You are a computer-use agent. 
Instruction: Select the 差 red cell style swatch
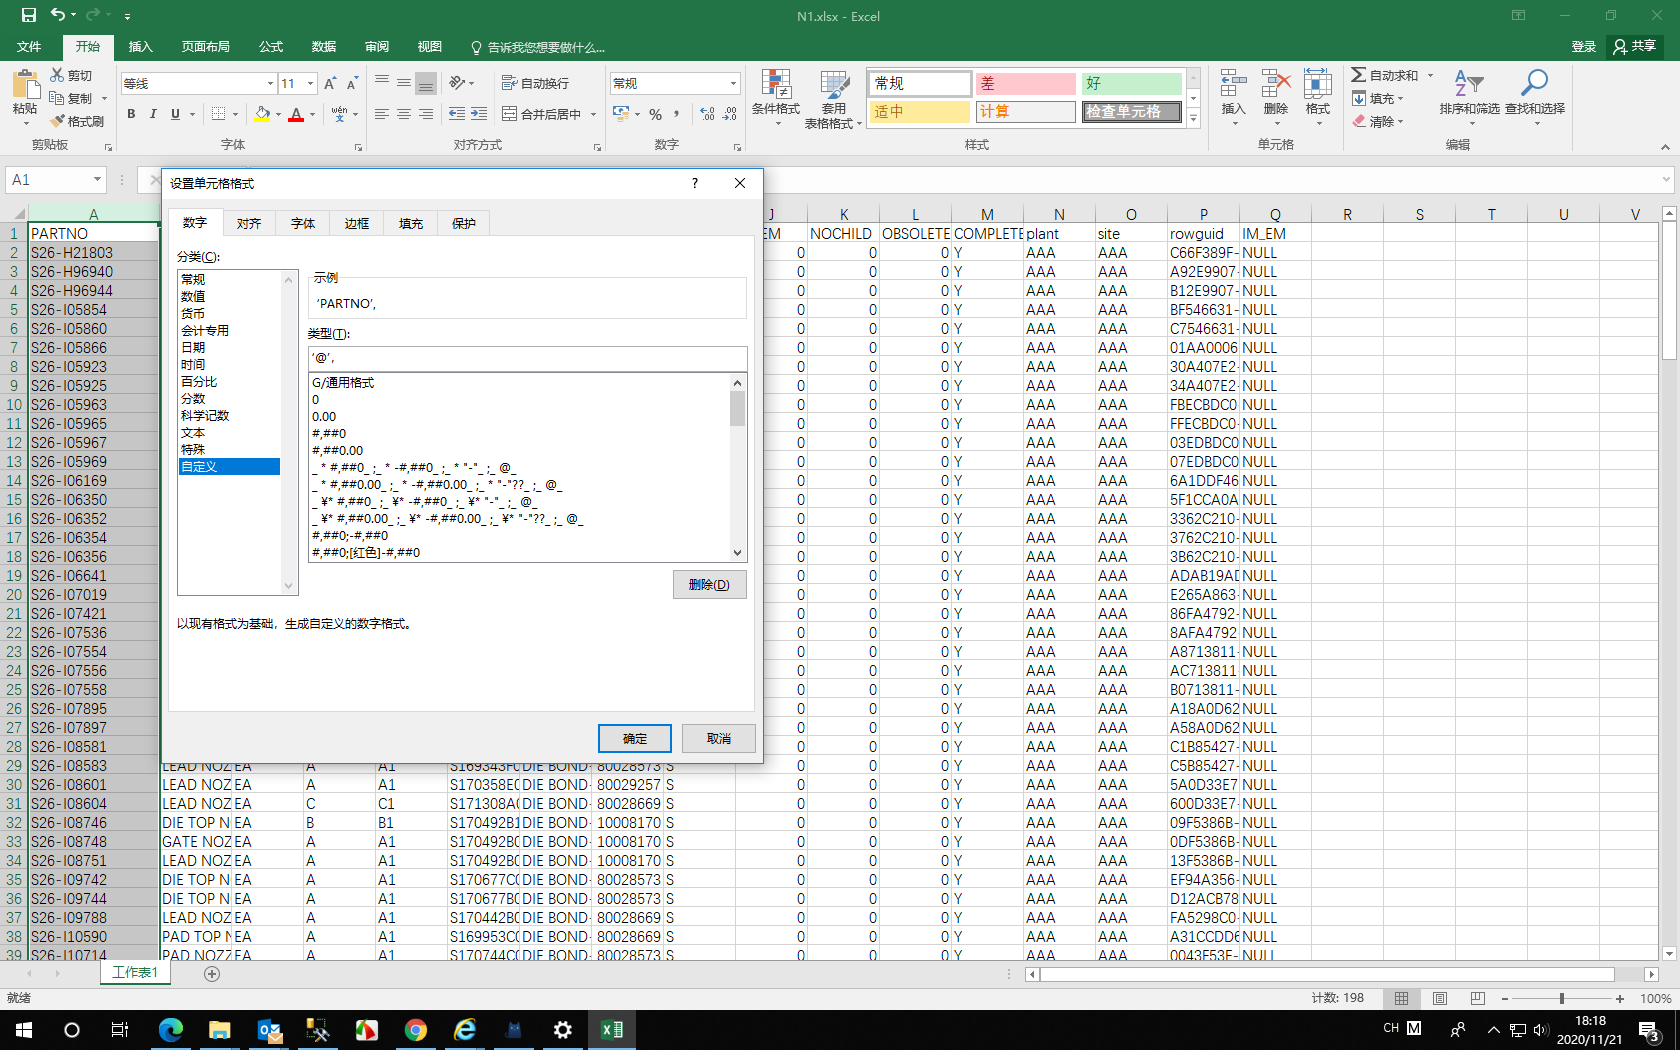[1026, 83]
